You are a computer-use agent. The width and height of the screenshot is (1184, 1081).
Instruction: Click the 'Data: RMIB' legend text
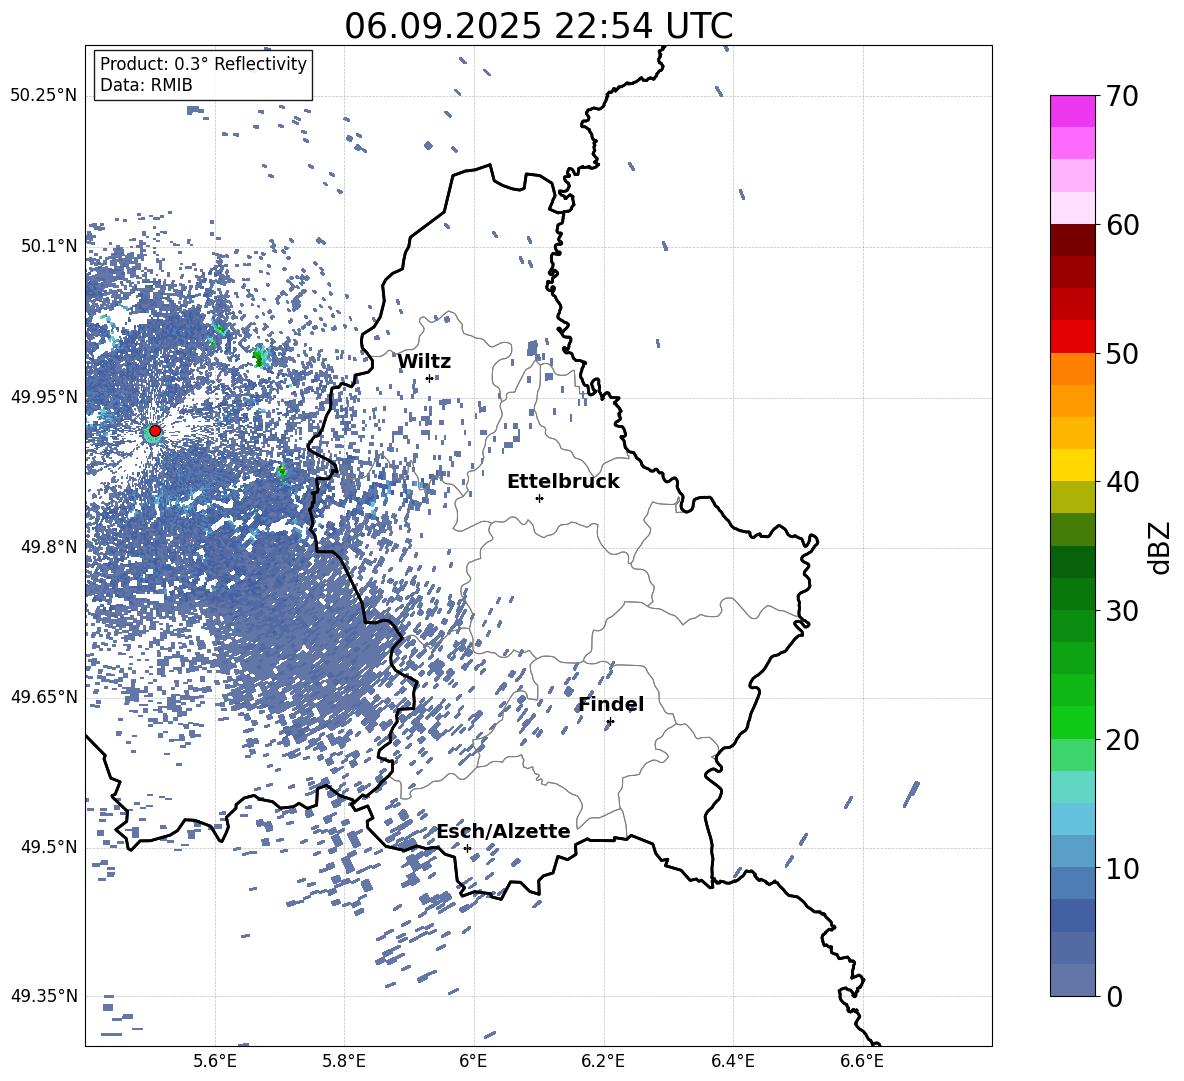pos(146,85)
